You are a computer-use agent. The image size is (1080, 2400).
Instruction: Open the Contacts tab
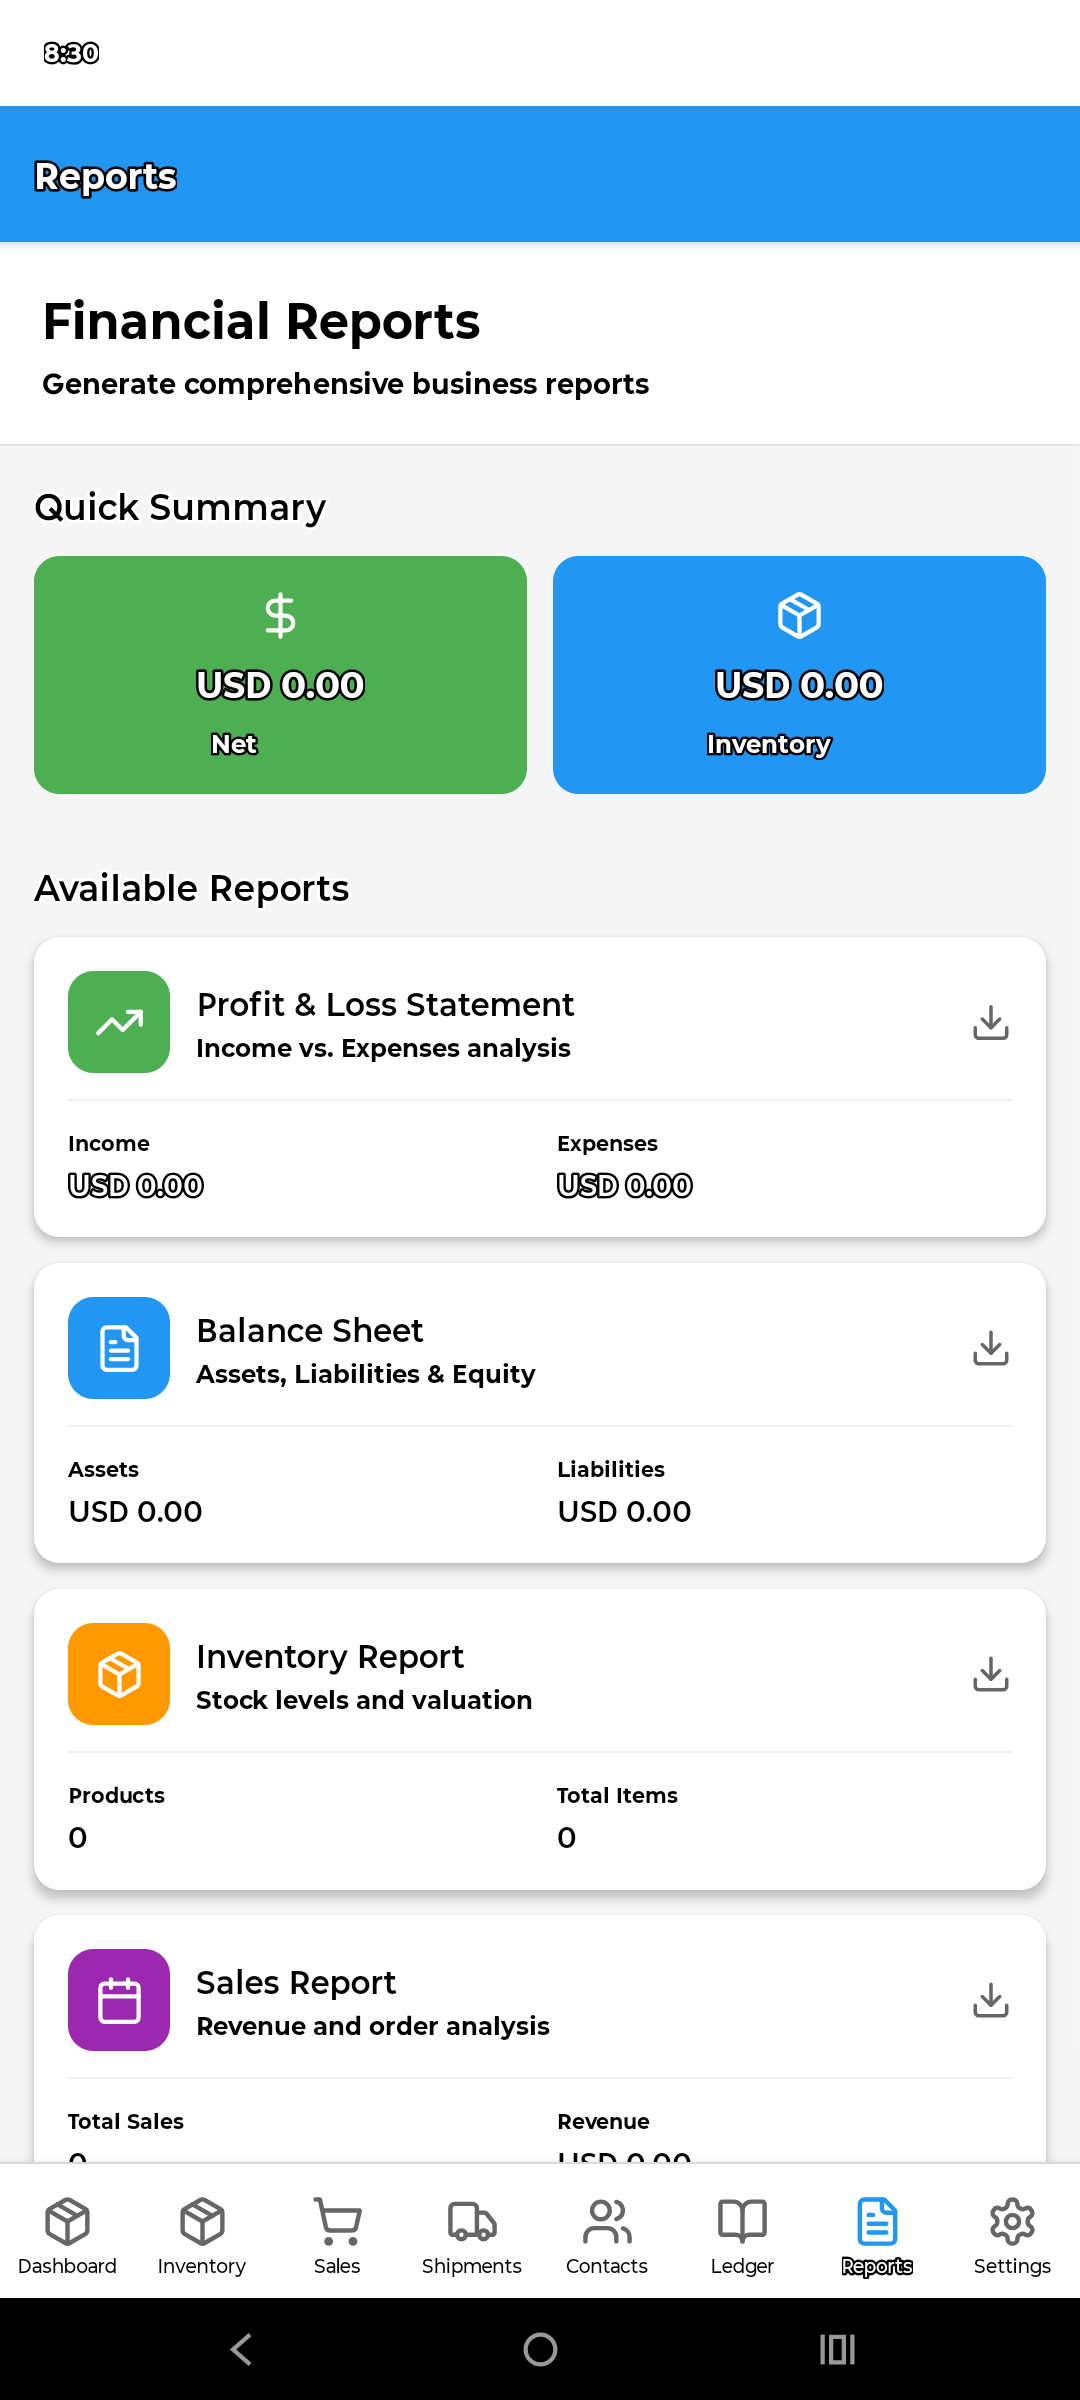click(607, 2236)
